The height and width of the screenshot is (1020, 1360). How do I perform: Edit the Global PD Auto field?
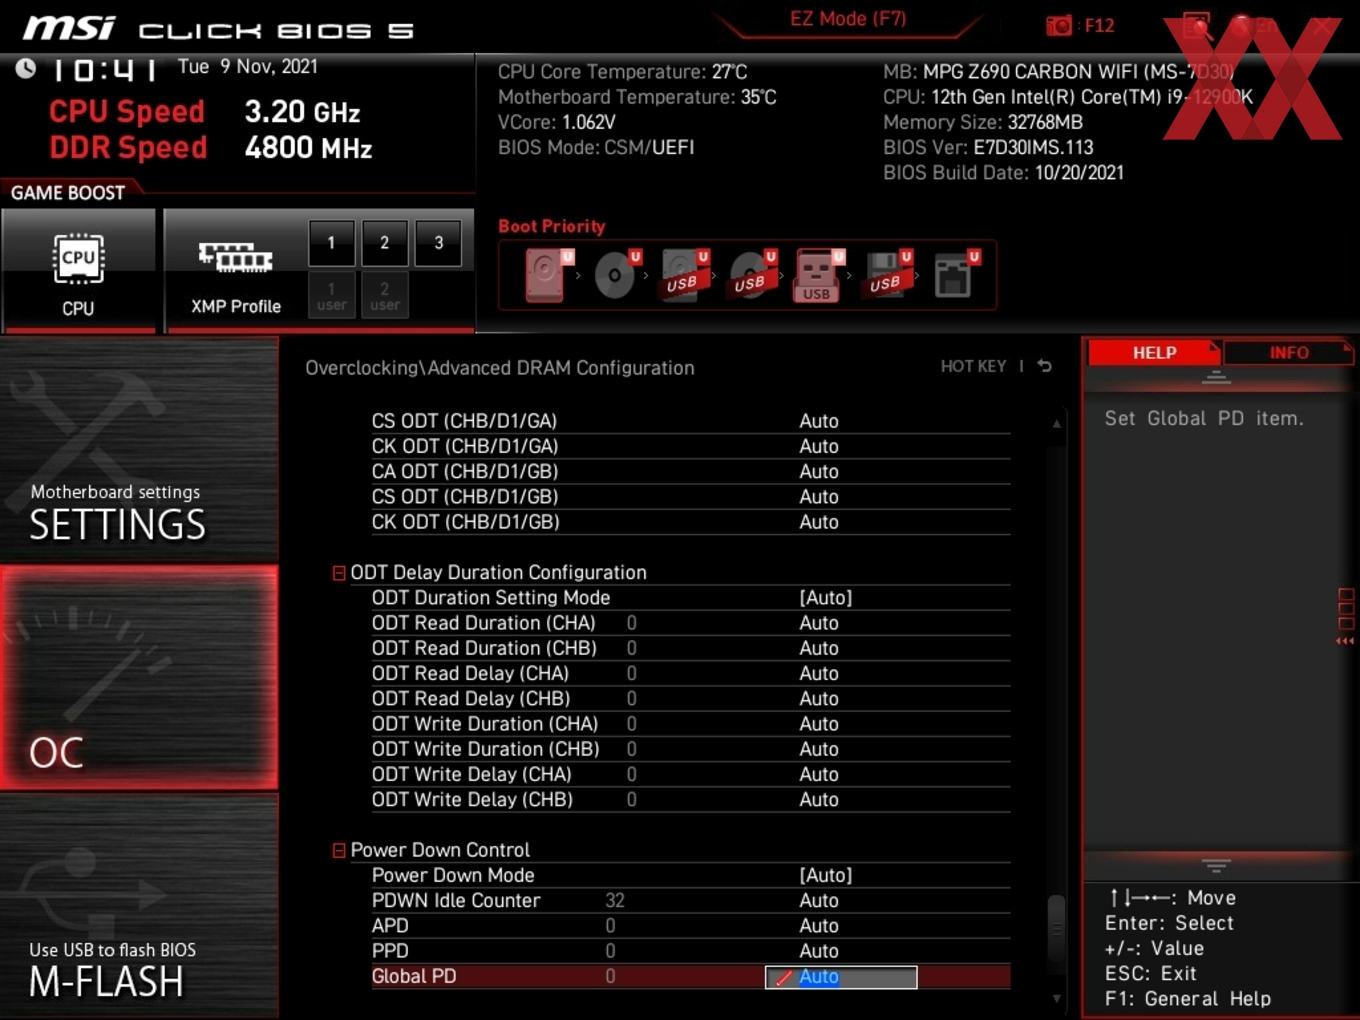pos(841,977)
